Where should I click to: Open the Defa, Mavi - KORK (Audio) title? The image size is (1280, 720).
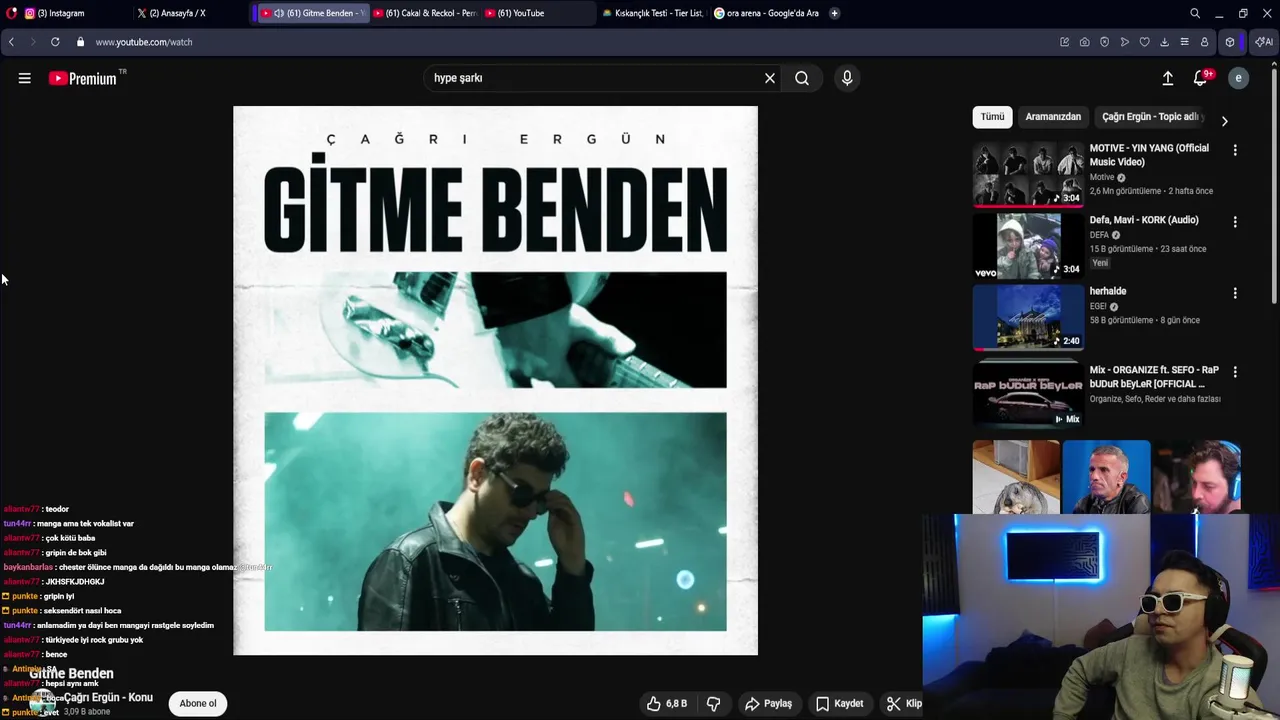pyautogui.click(x=1144, y=220)
